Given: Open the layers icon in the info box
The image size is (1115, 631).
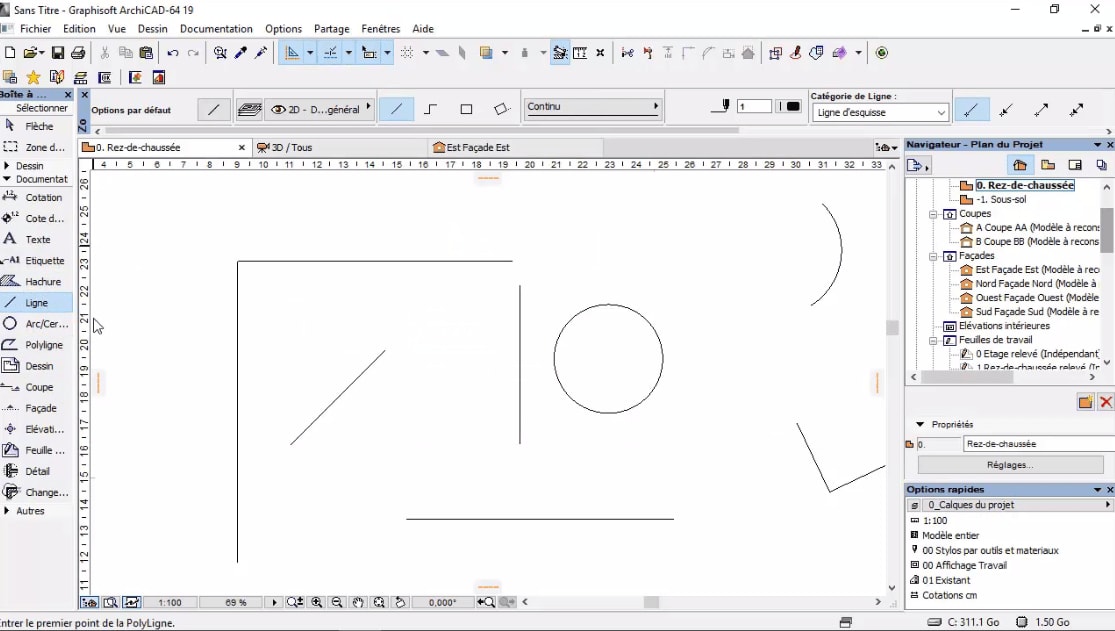Looking at the screenshot, I should point(249,110).
